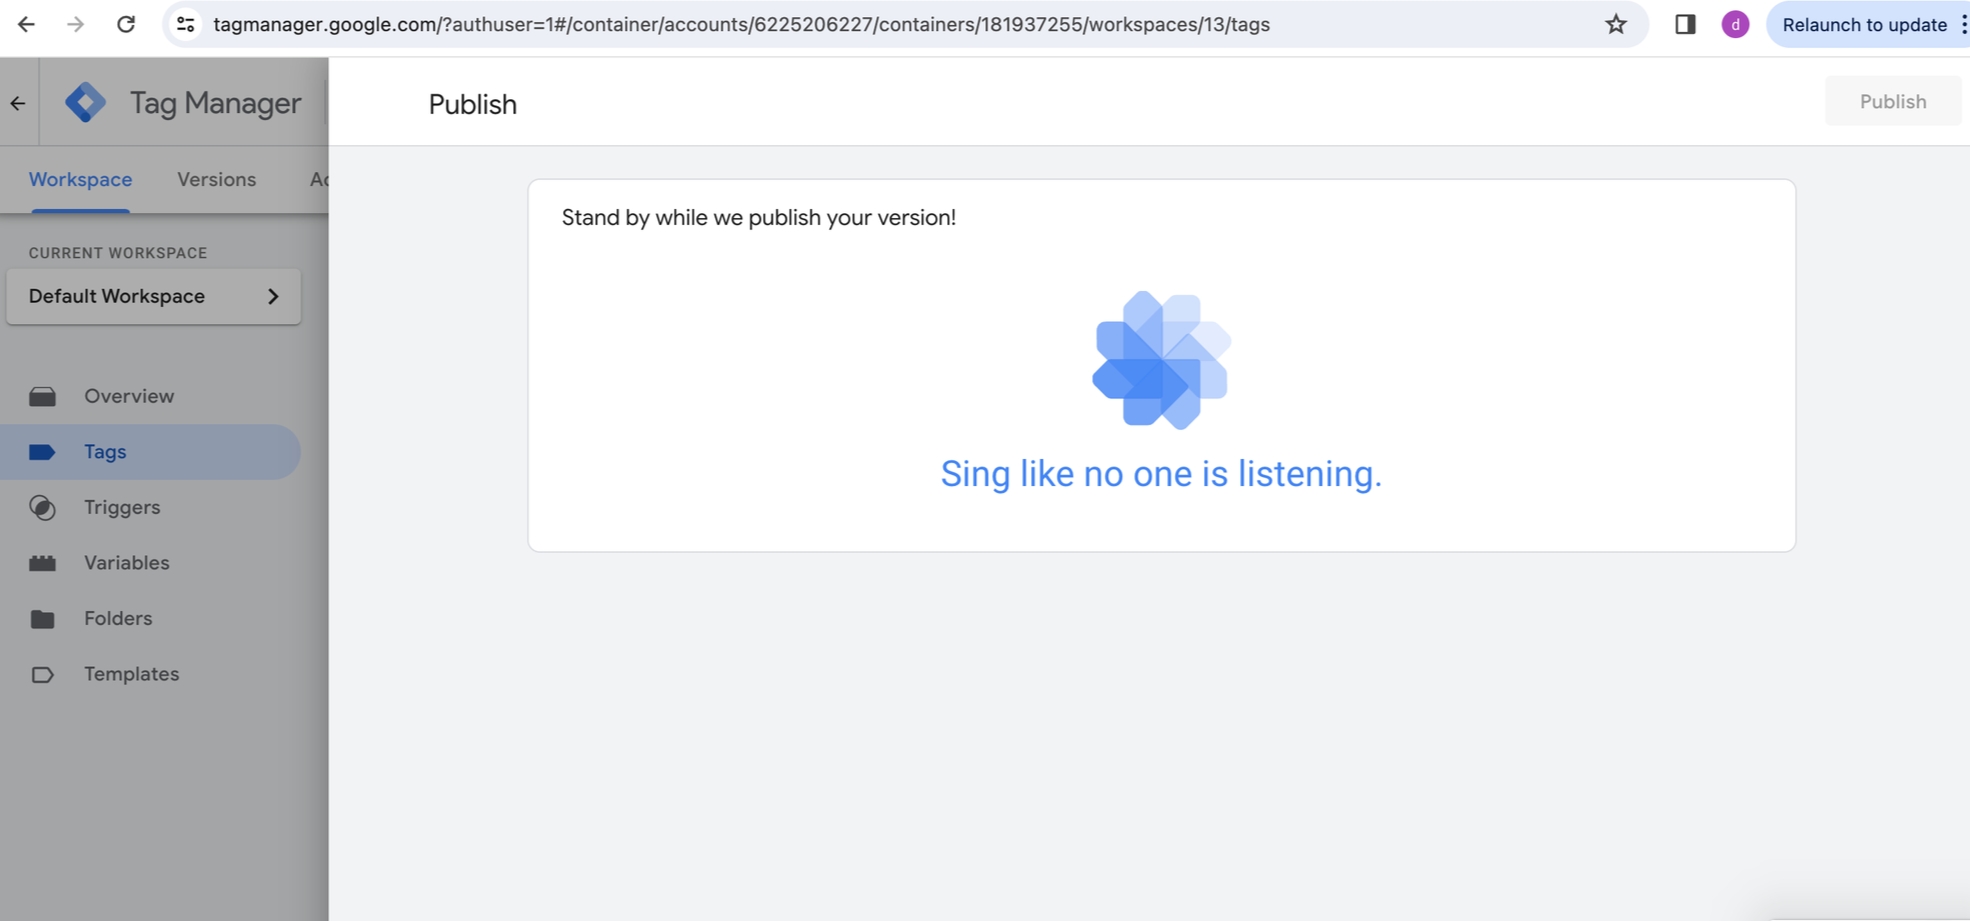The width and height of the screenshot is (1970, 921).
Task: Click the Folders icon in sidebar
Action: click(42, 619)
